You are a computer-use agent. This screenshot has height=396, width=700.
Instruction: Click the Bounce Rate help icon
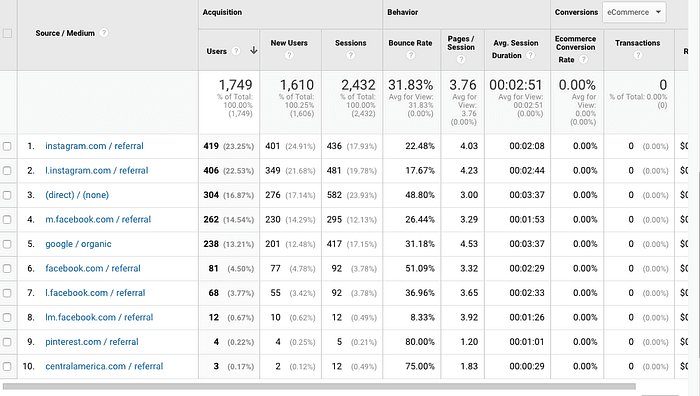click(411, 55)
